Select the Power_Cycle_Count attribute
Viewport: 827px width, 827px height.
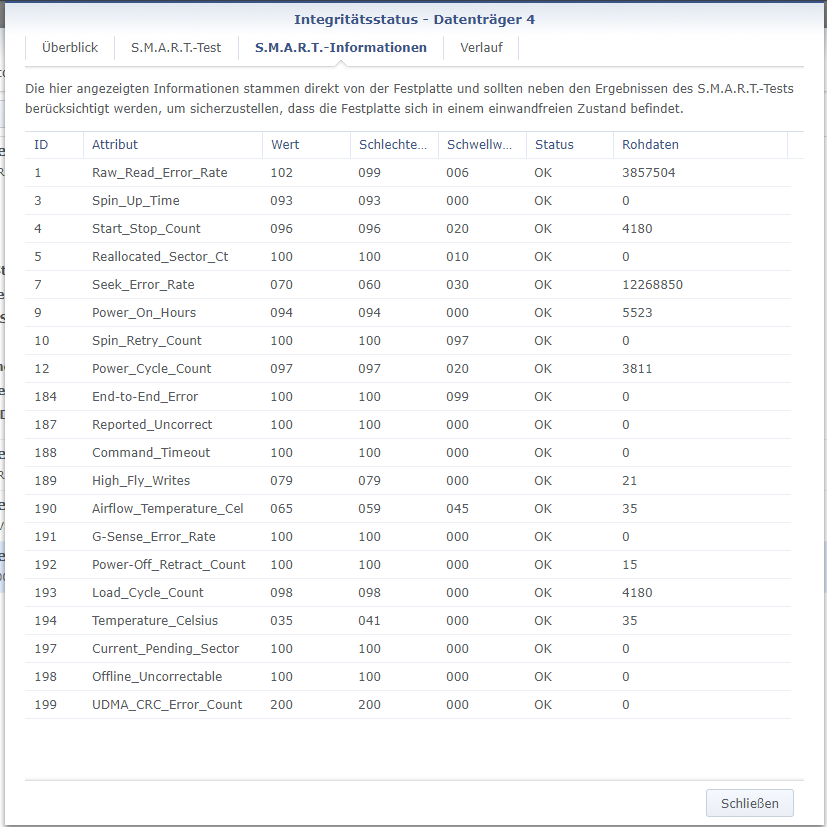click(151, 368)
